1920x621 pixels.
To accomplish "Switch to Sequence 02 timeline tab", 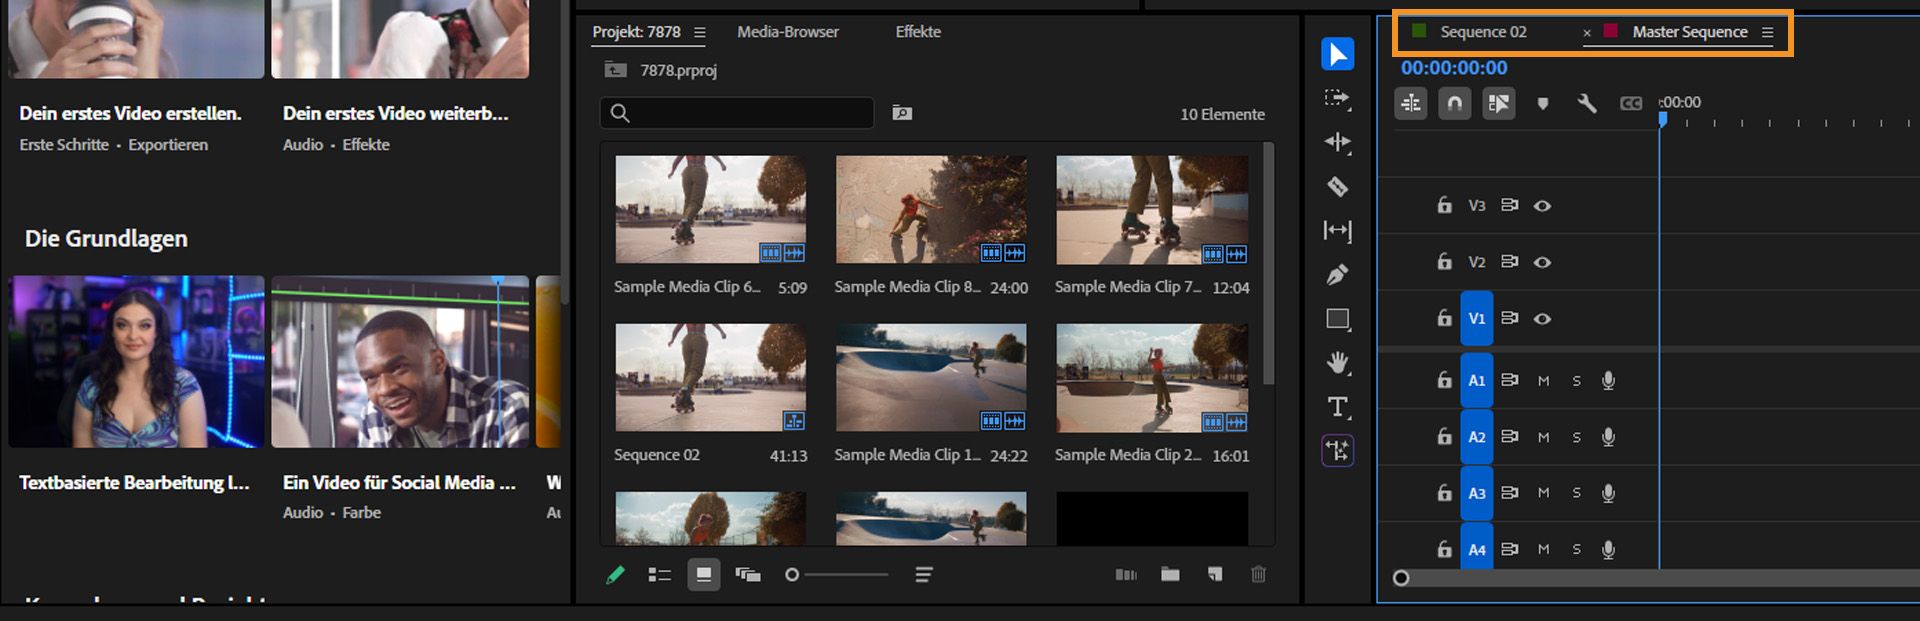I will click(x=1483, y=32).
